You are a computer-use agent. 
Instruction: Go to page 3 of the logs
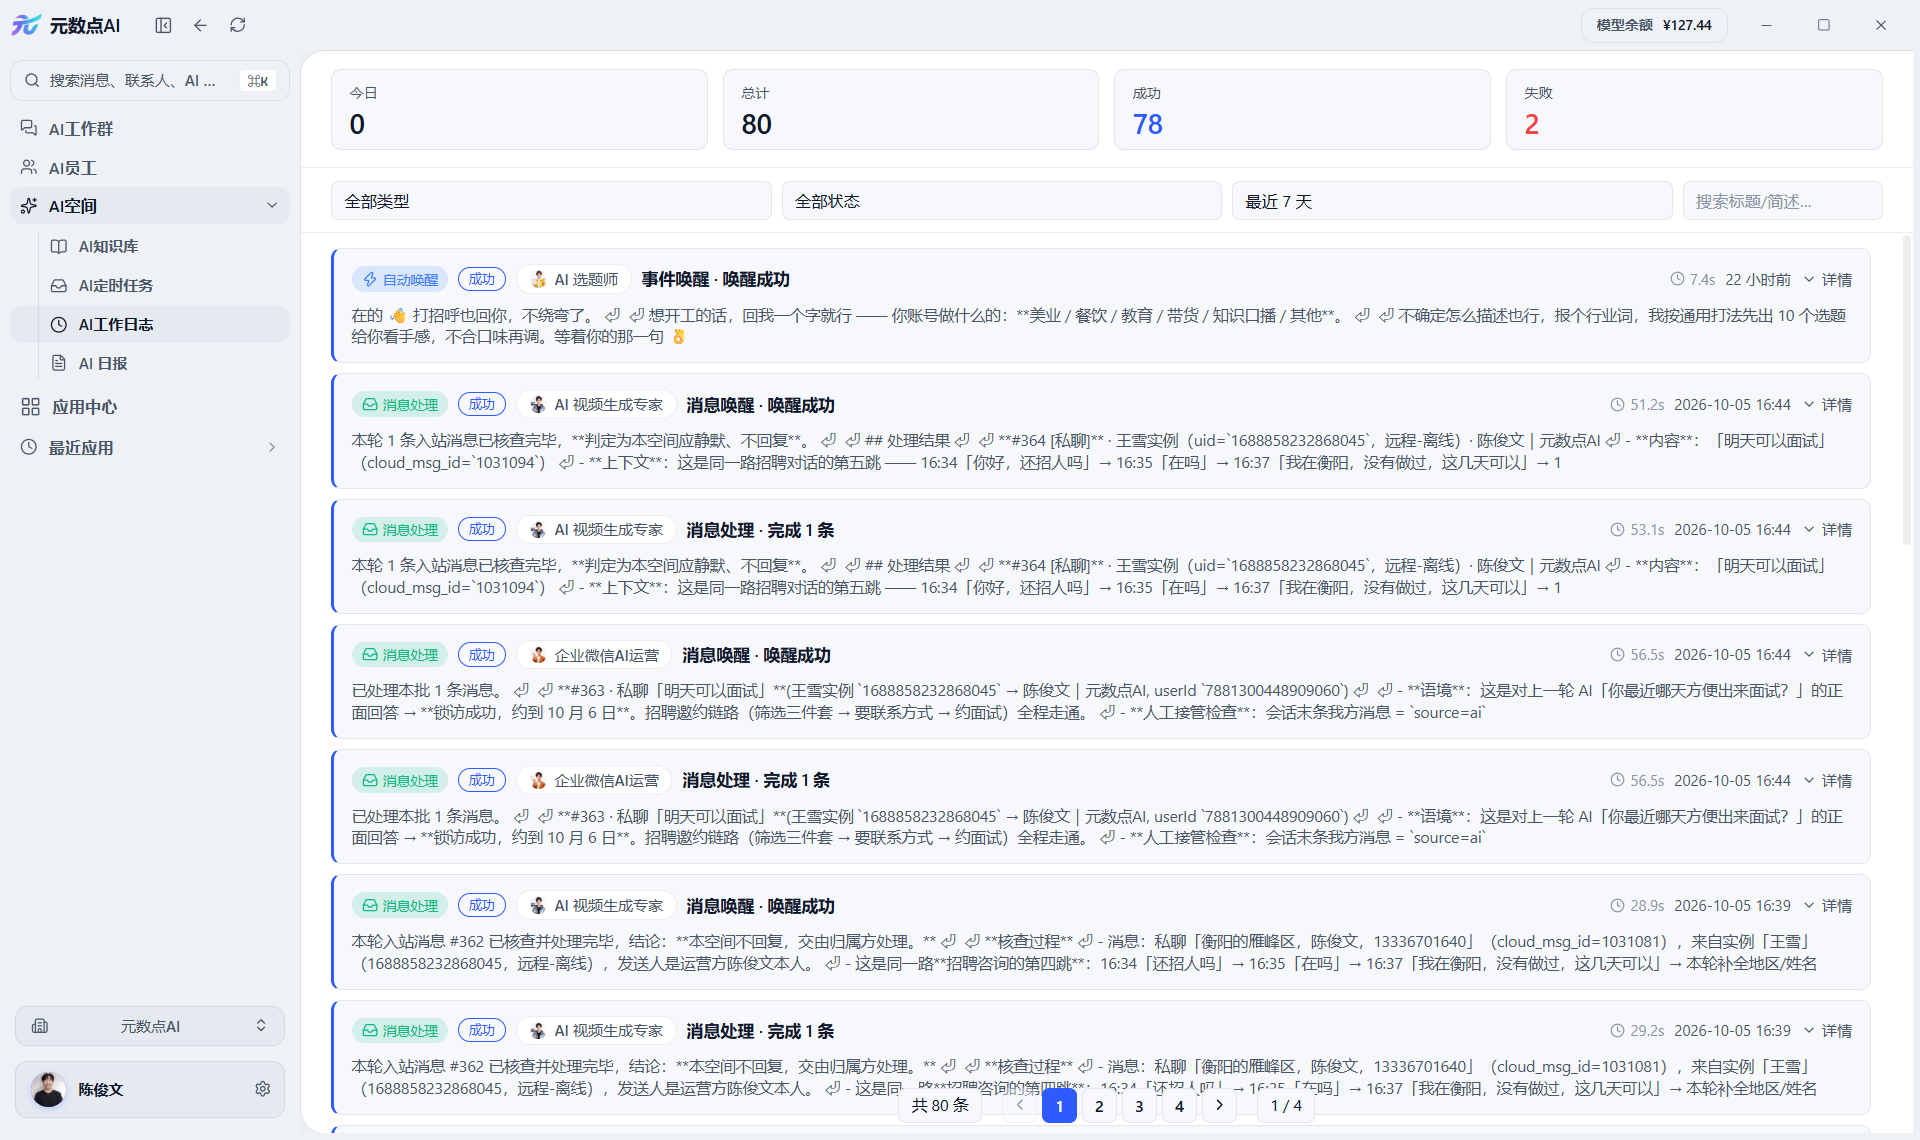(x=1139, y=1106)
